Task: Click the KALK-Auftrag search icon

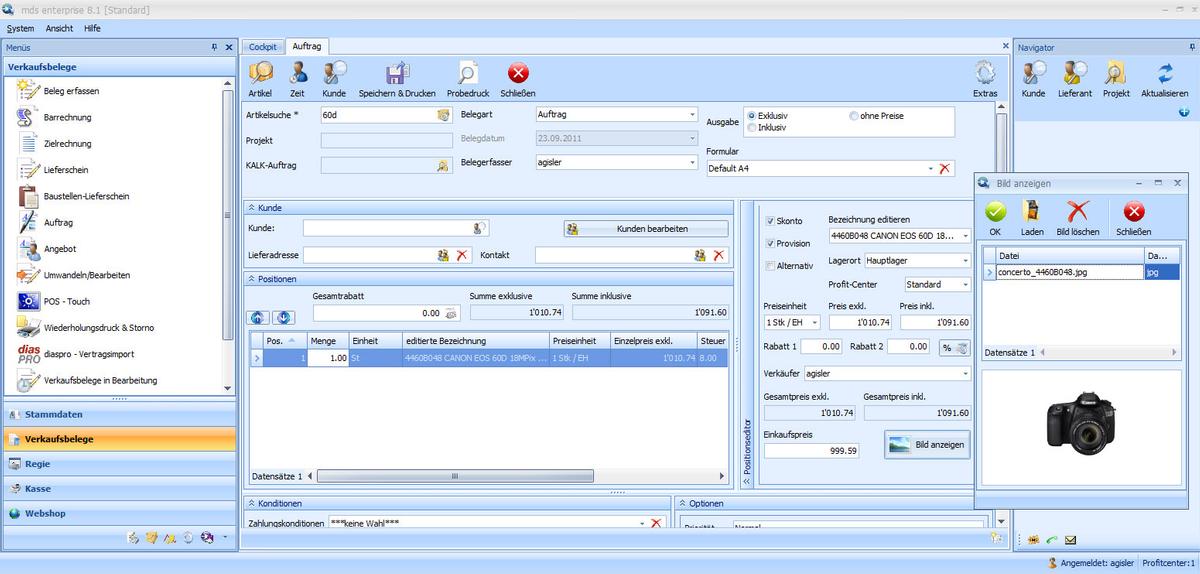Action: (x=443, y=166)
